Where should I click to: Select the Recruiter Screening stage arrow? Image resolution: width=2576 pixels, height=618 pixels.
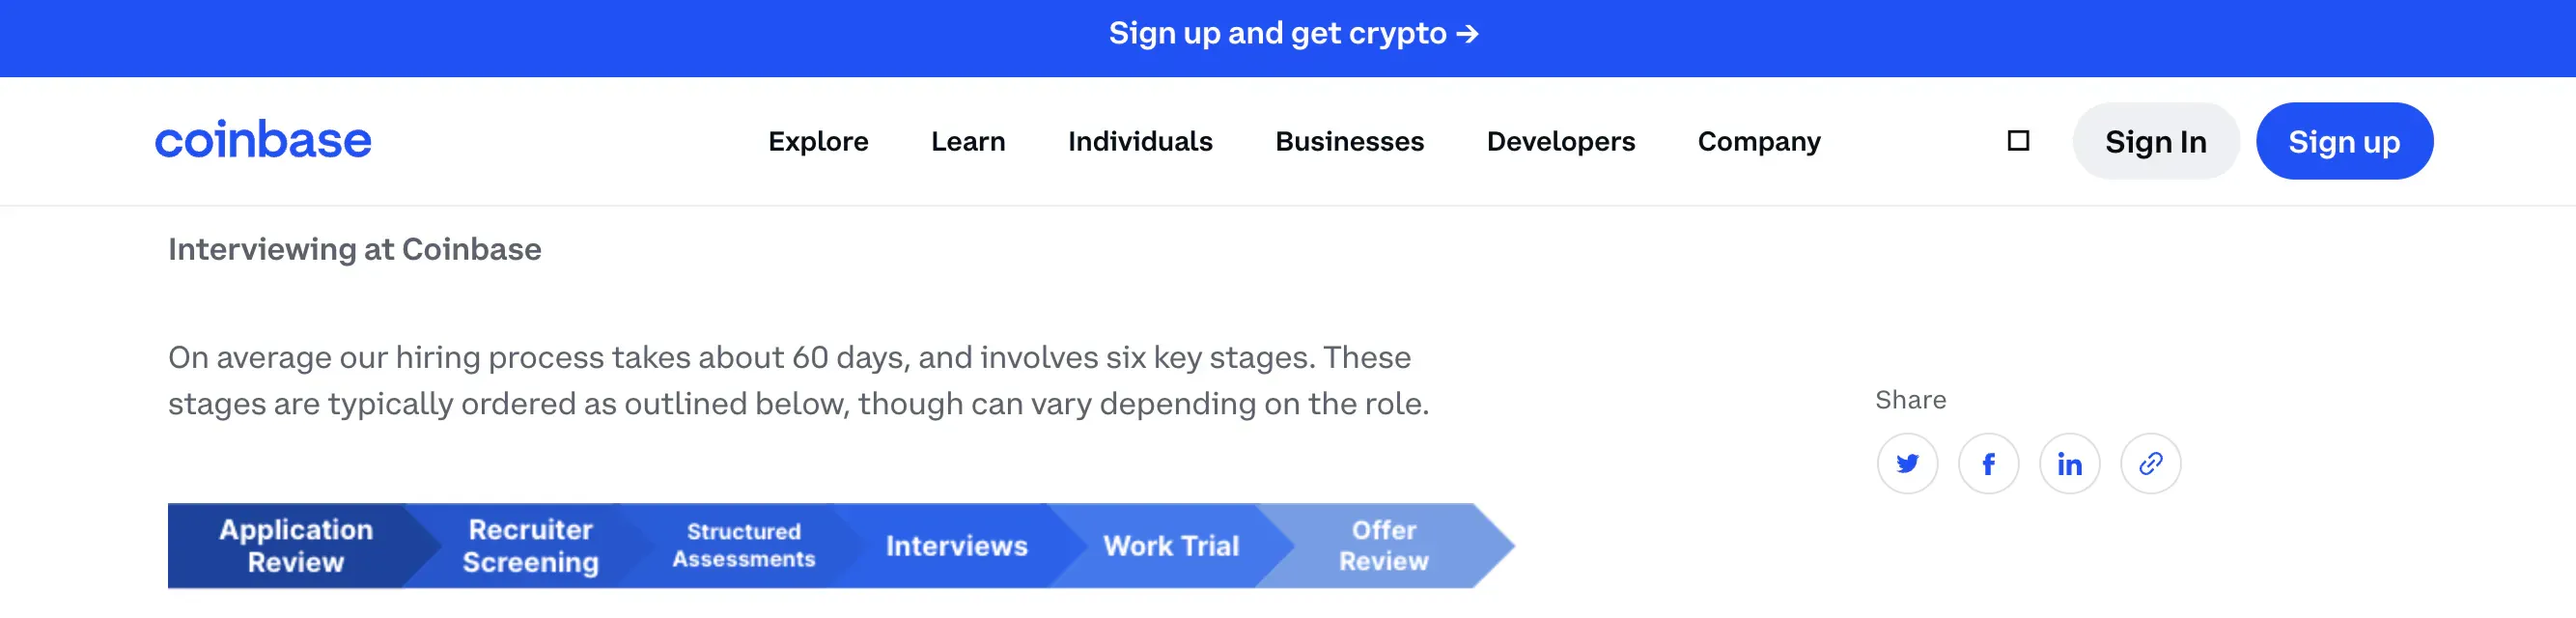[530, 546]
